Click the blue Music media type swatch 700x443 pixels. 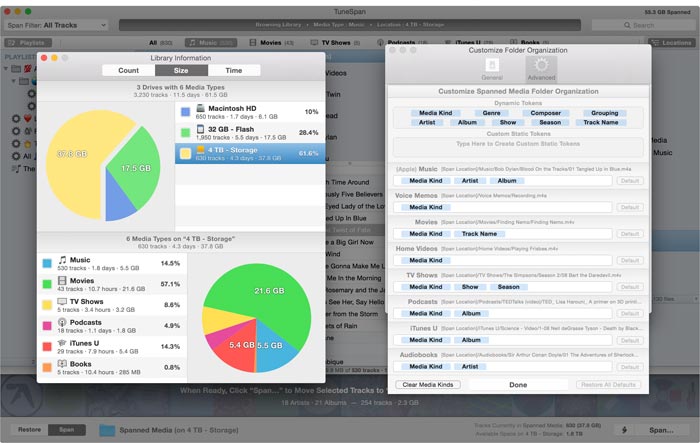tap(47, 263)
